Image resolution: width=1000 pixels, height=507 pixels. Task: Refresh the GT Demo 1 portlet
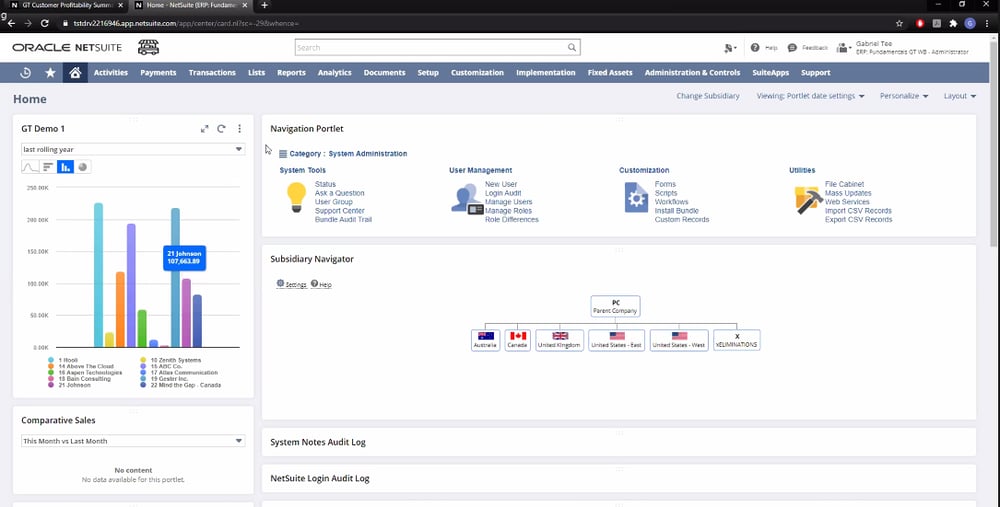point(221,129)
